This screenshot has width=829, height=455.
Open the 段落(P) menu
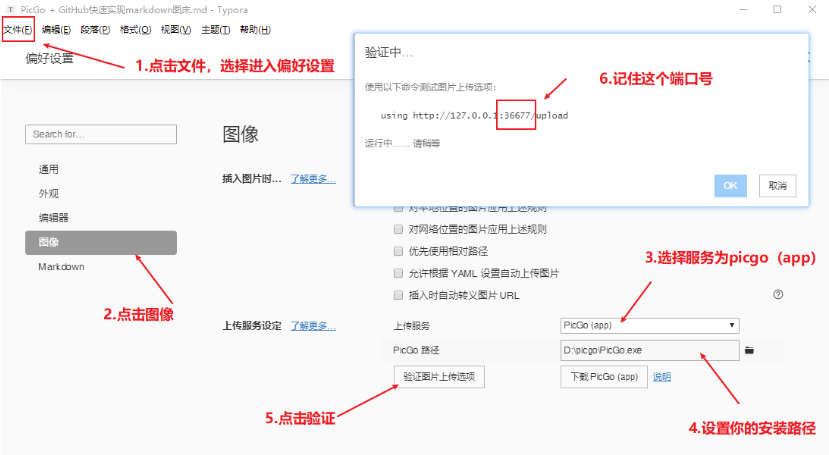click(x=95, y=30)
